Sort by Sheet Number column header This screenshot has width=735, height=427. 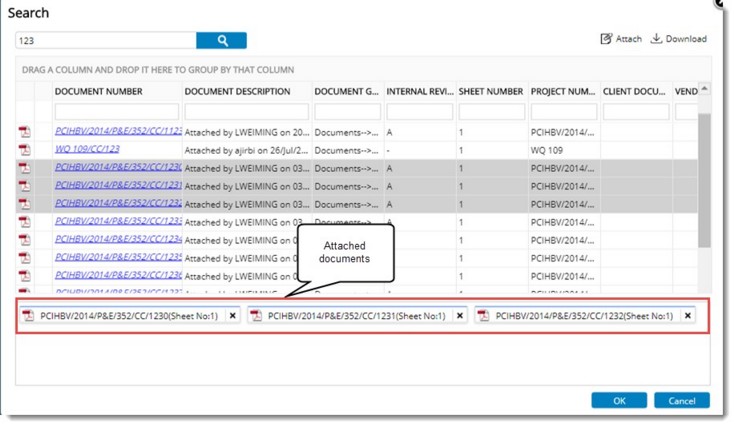(490, 91)
